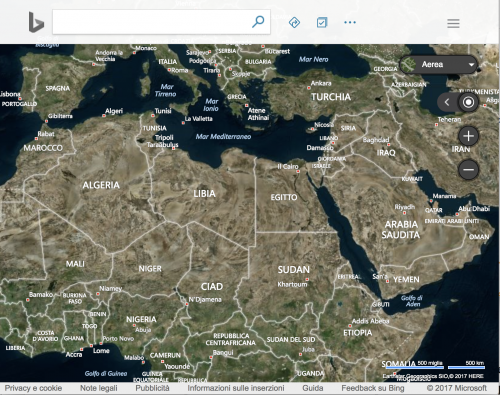The height and width of the screenshot is (395, 500).
Task: Click the SPAGNA country label
Action: [58, 88]
